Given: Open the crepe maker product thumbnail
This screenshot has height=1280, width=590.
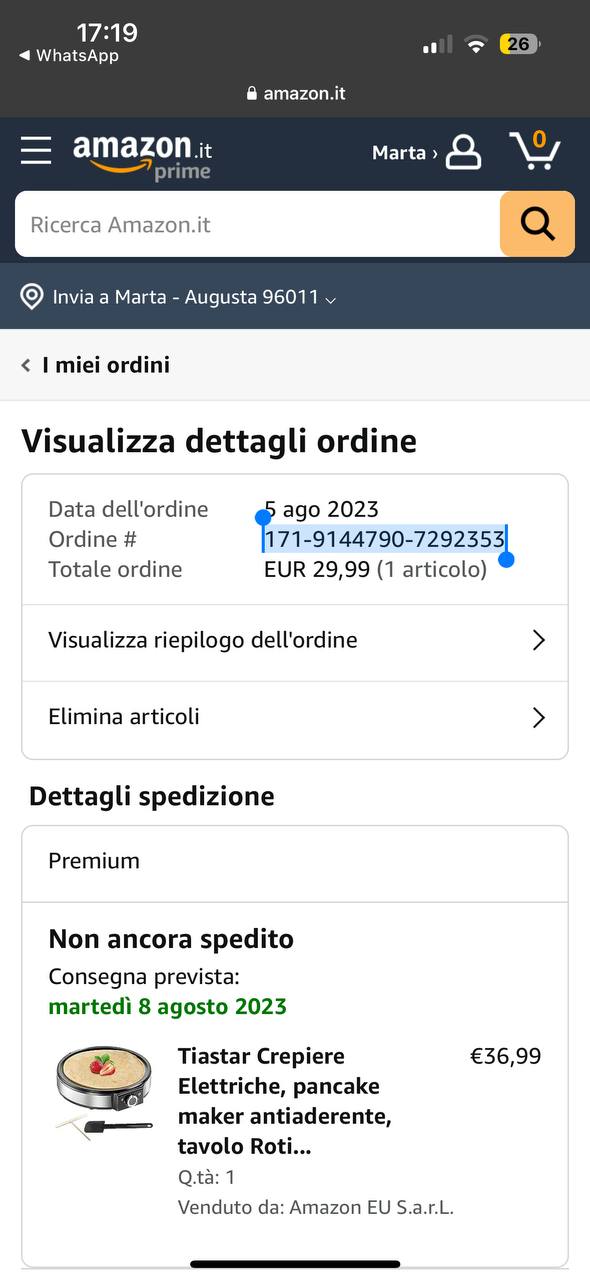Looking at the screenshot, I should pos(104,1090).
